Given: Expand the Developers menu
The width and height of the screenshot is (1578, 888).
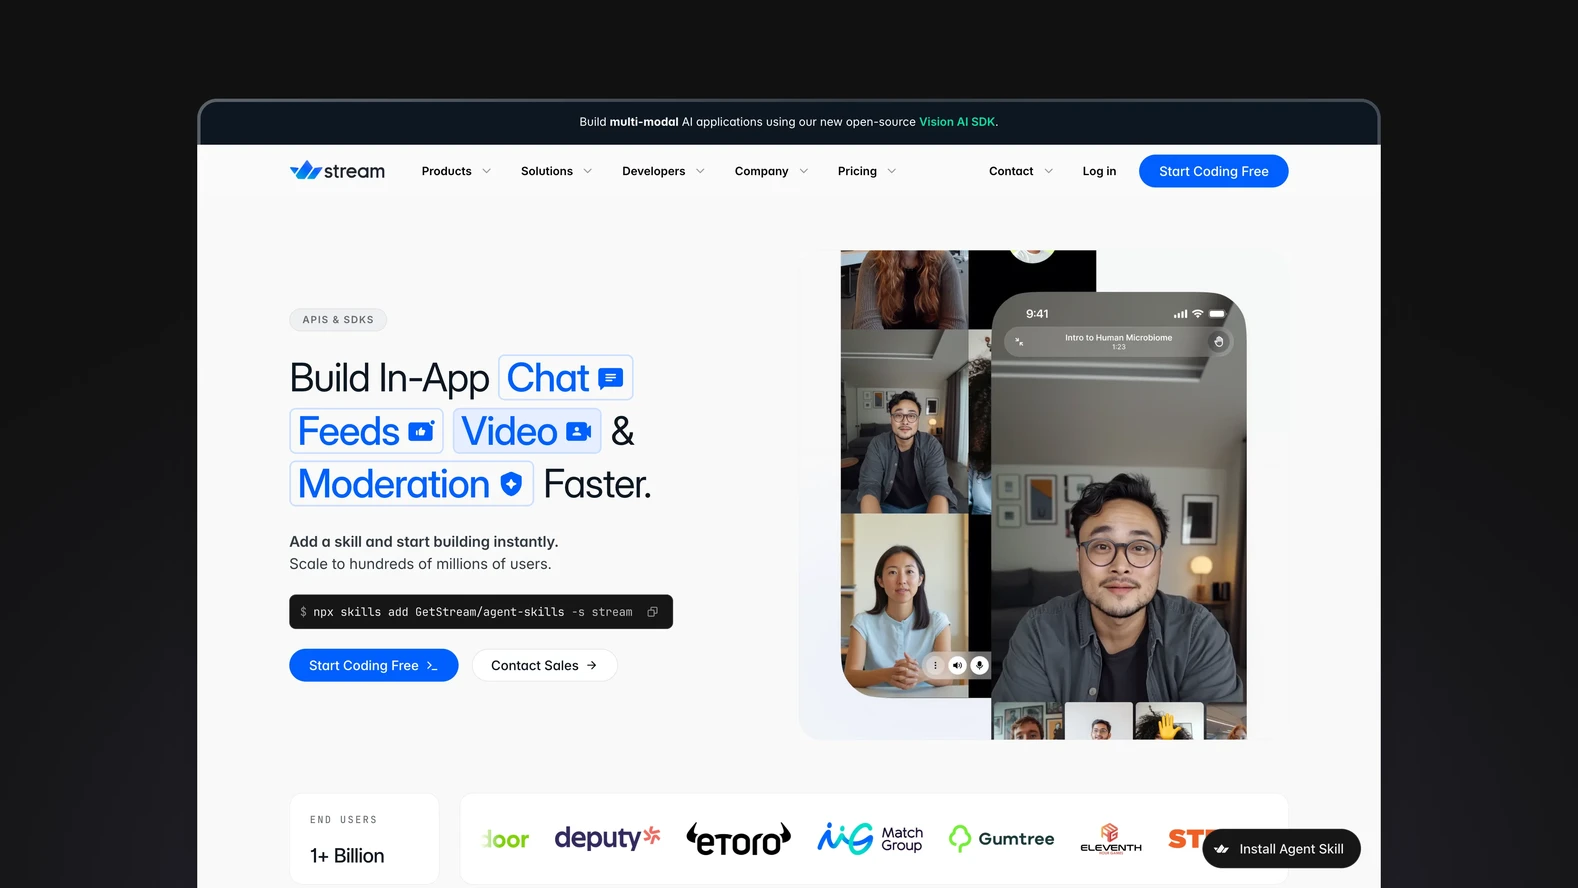Looking at the screenshot, I should [x=663, y=171].
